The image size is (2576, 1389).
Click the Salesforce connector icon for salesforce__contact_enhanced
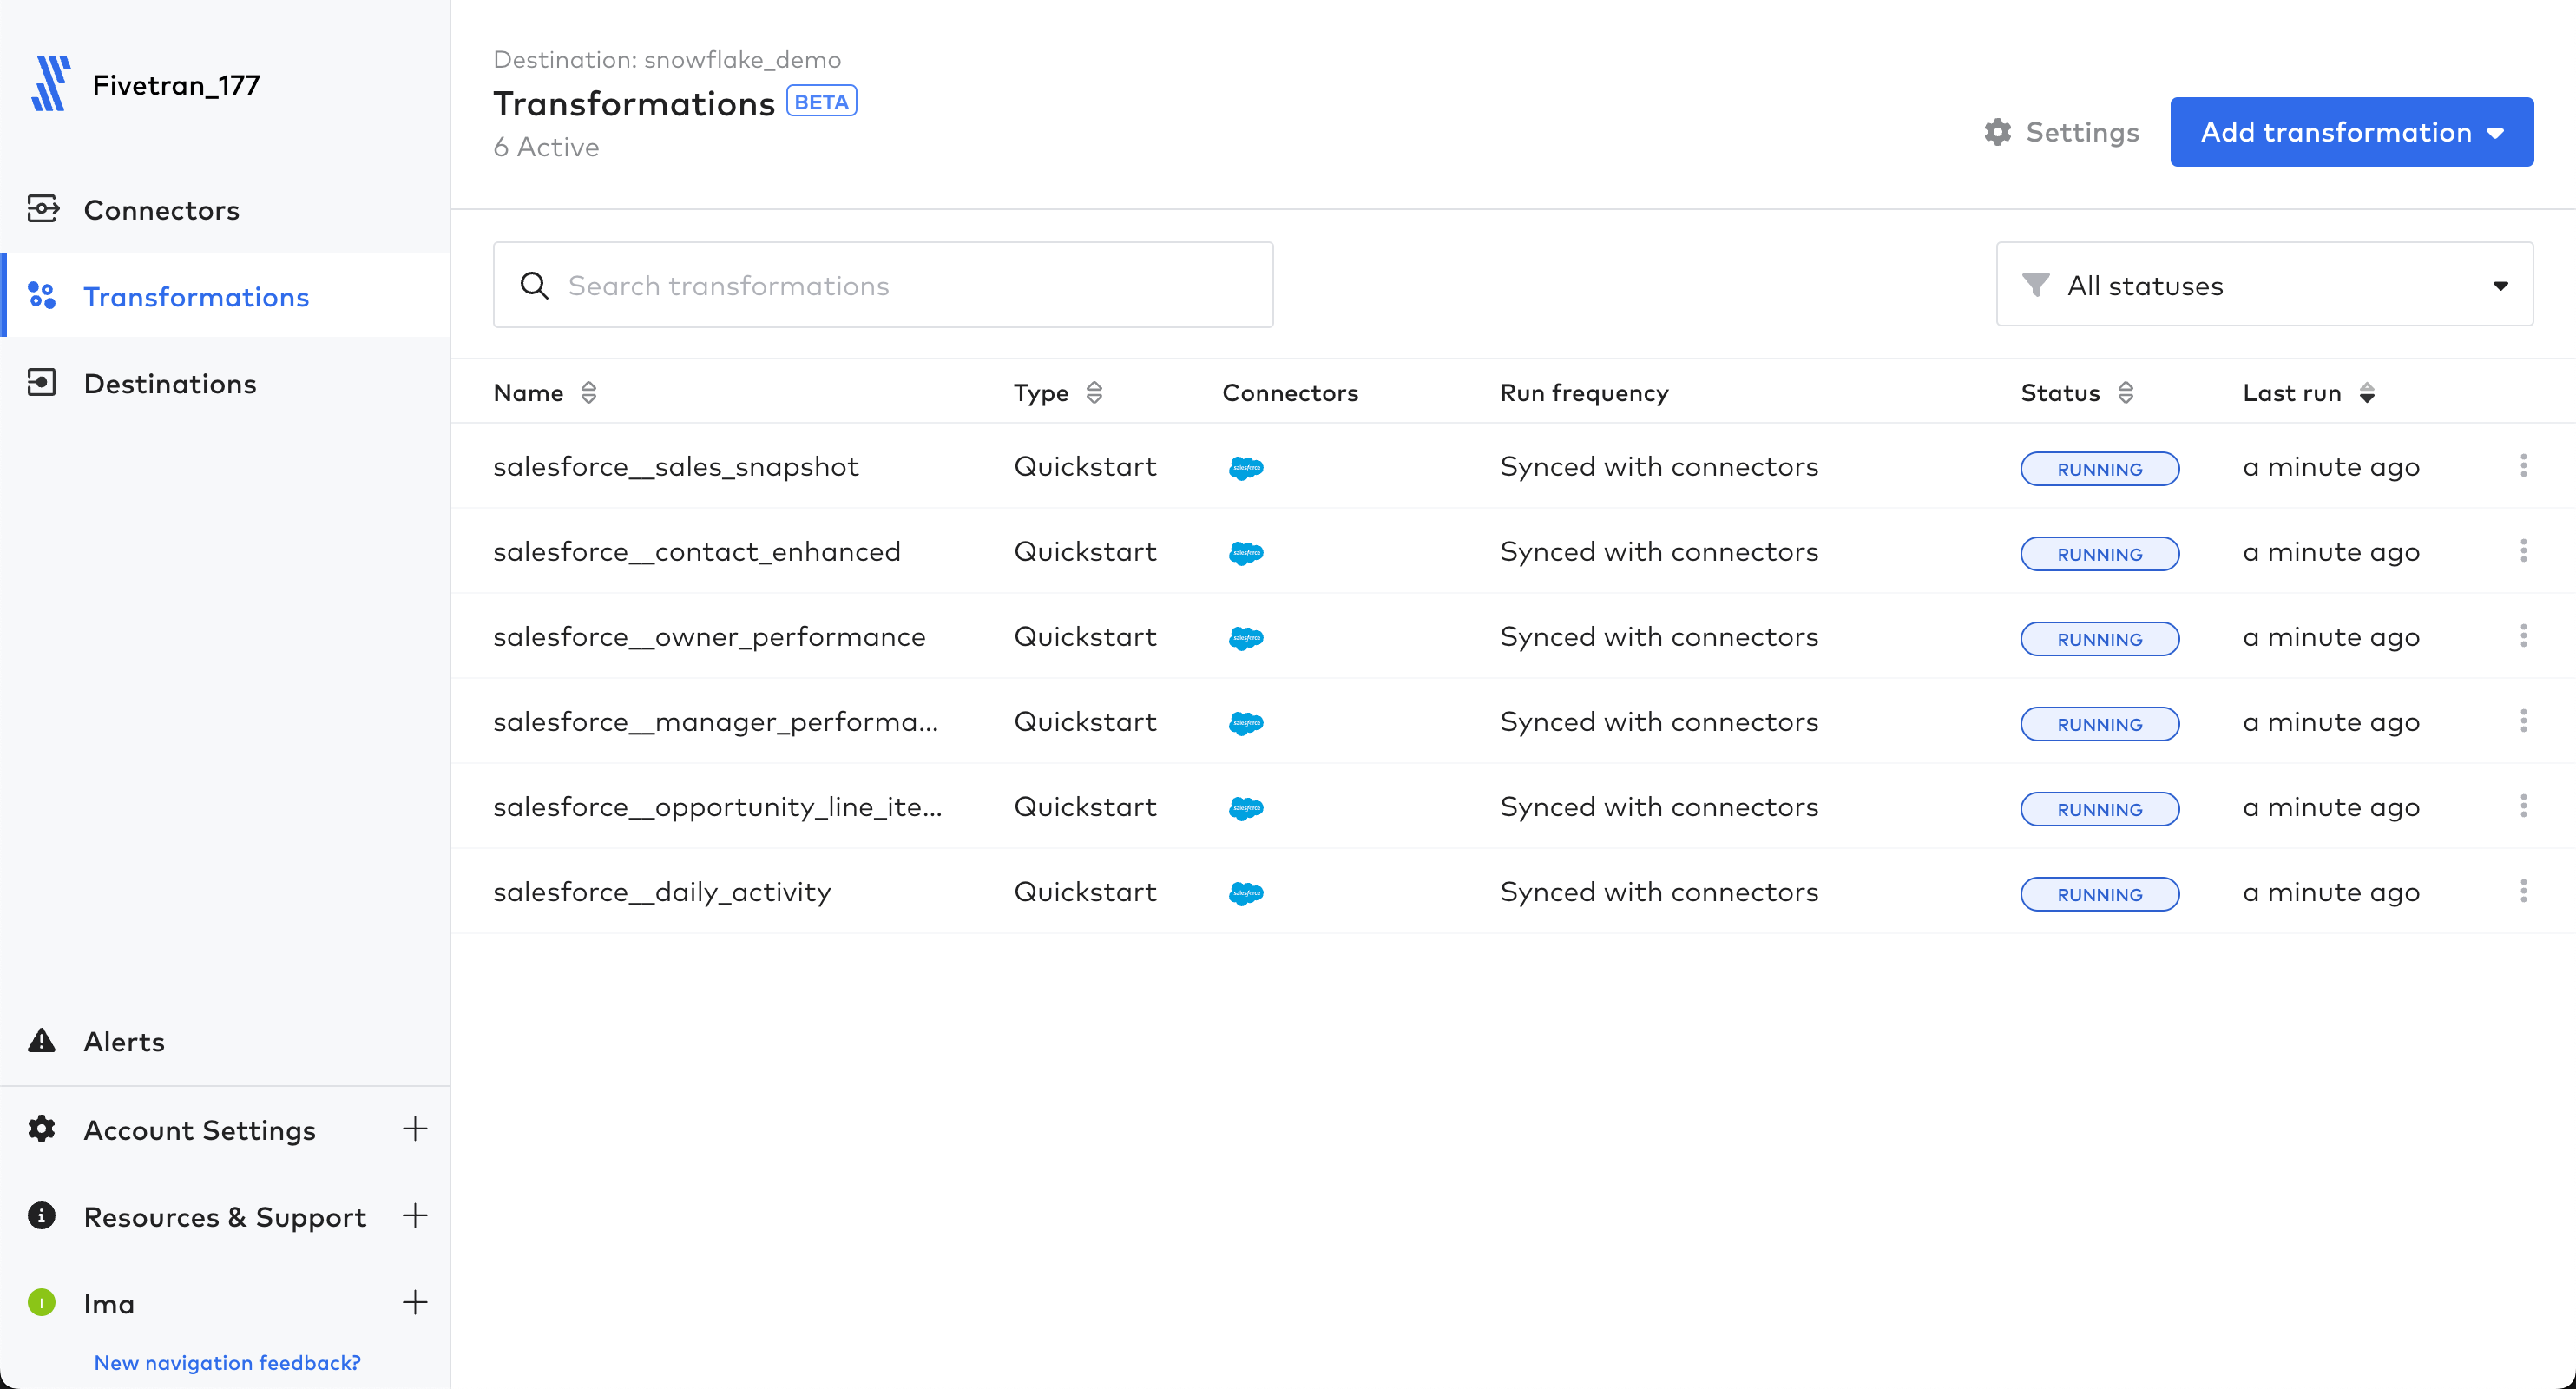[1245, 550]
